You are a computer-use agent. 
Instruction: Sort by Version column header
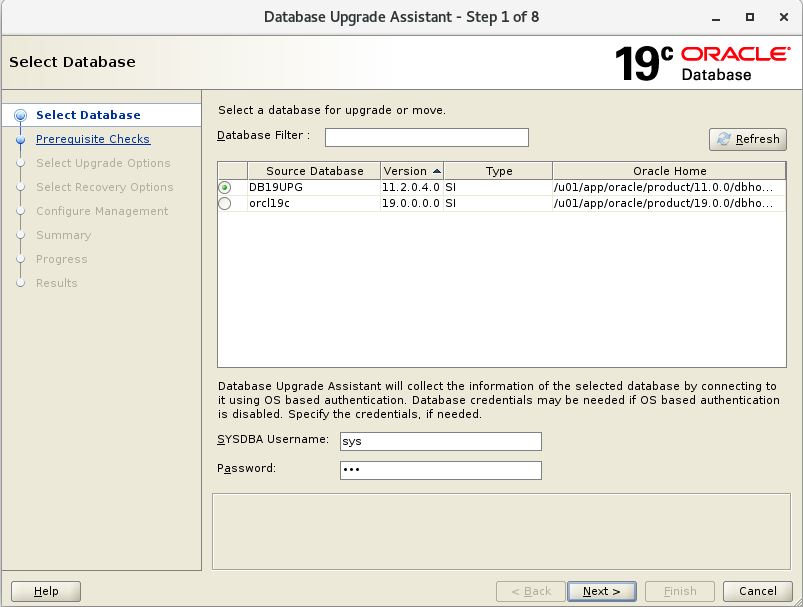(x=412, y=171)
